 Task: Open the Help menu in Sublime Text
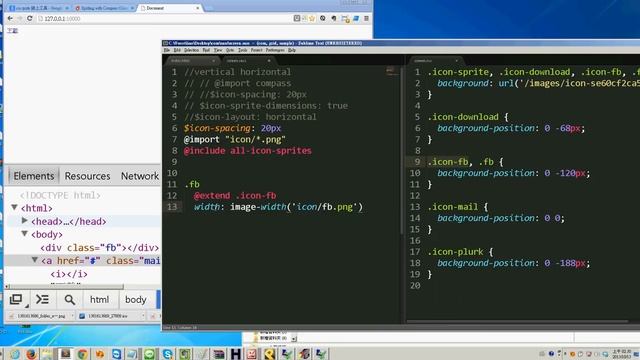pyautogui.click(x=291, y=50)
